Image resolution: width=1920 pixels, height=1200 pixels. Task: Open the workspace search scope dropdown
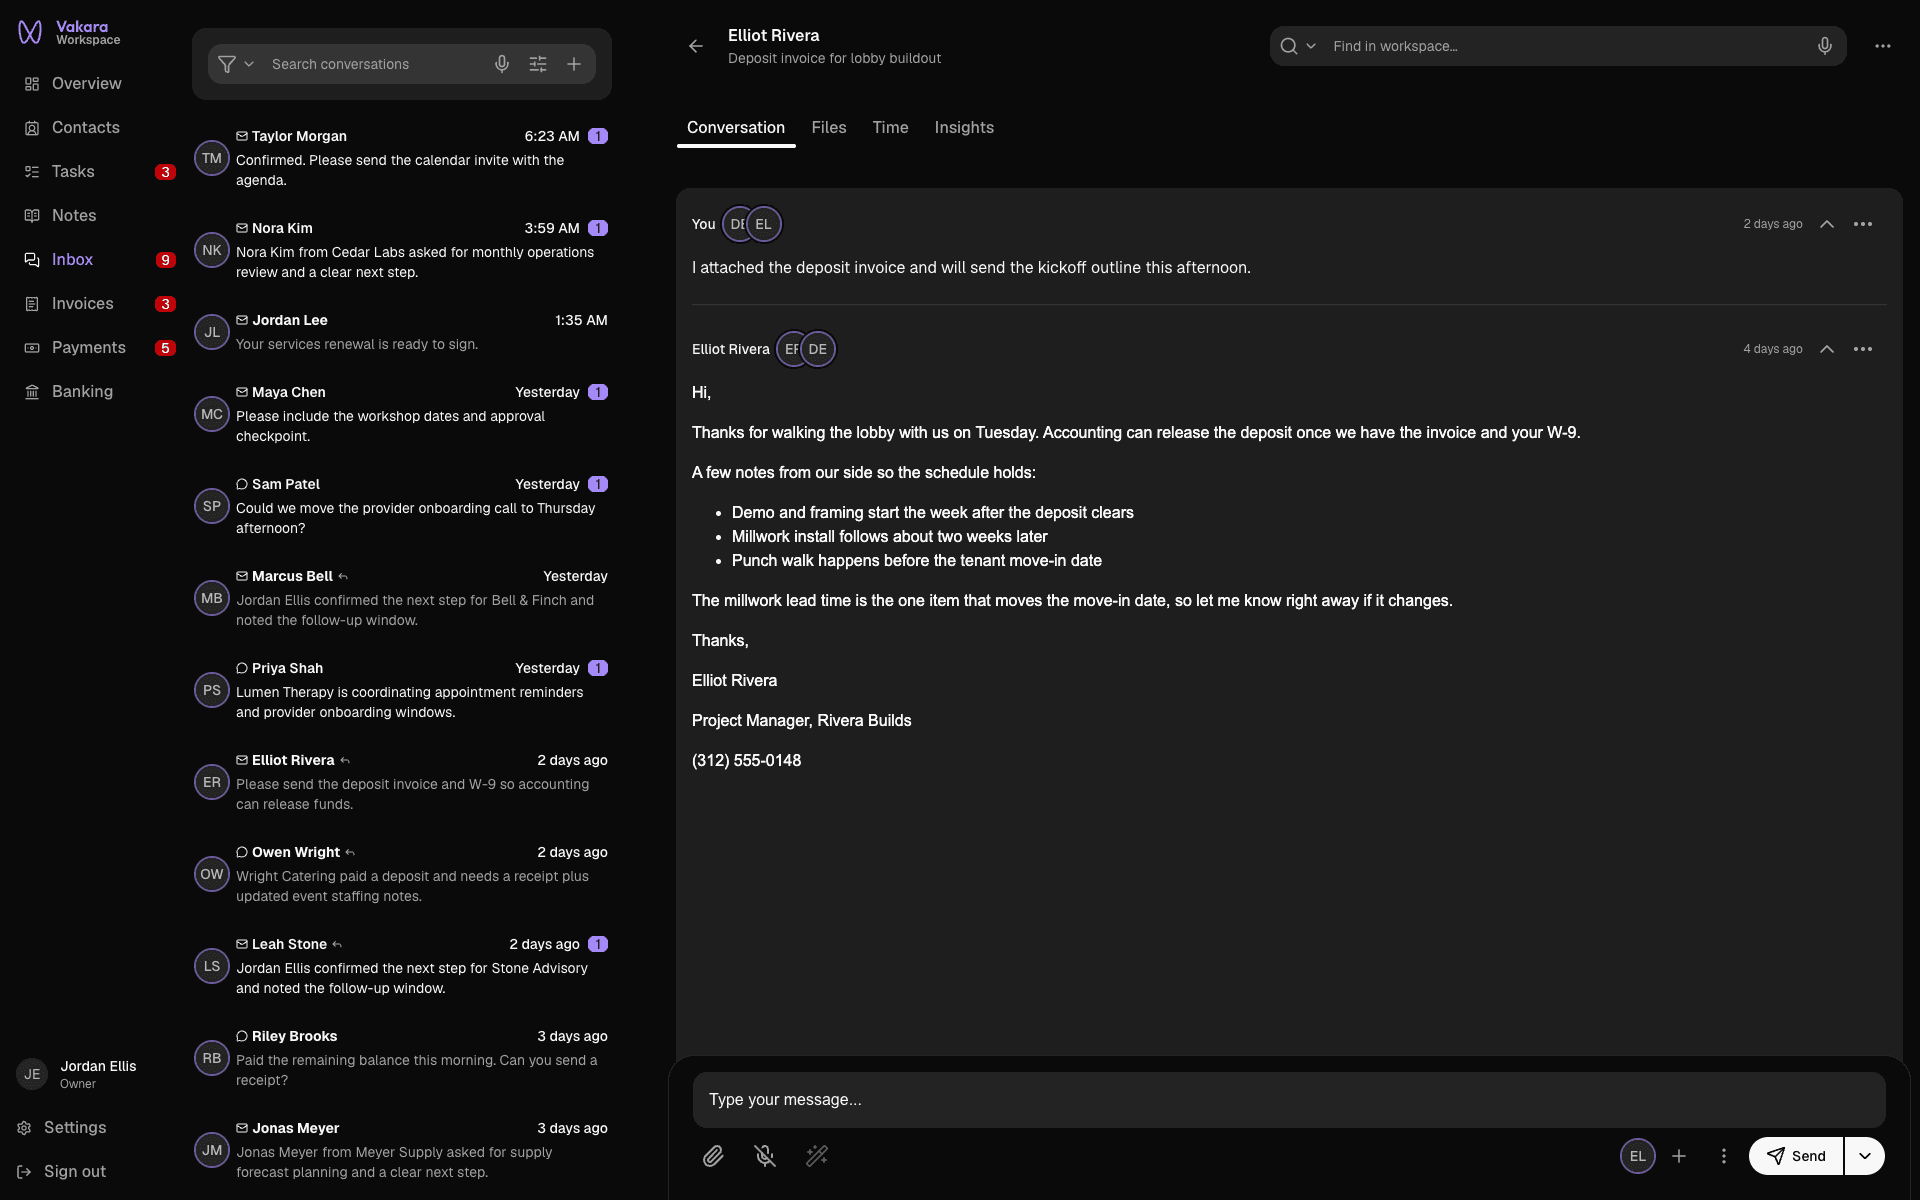[x=1298, y=46]
